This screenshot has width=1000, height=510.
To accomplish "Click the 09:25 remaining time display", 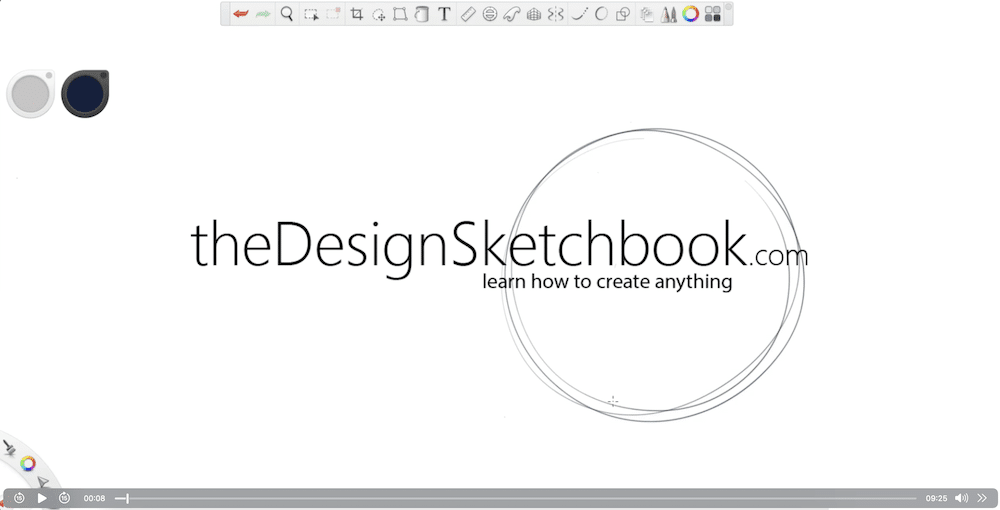I will [936, 499].
